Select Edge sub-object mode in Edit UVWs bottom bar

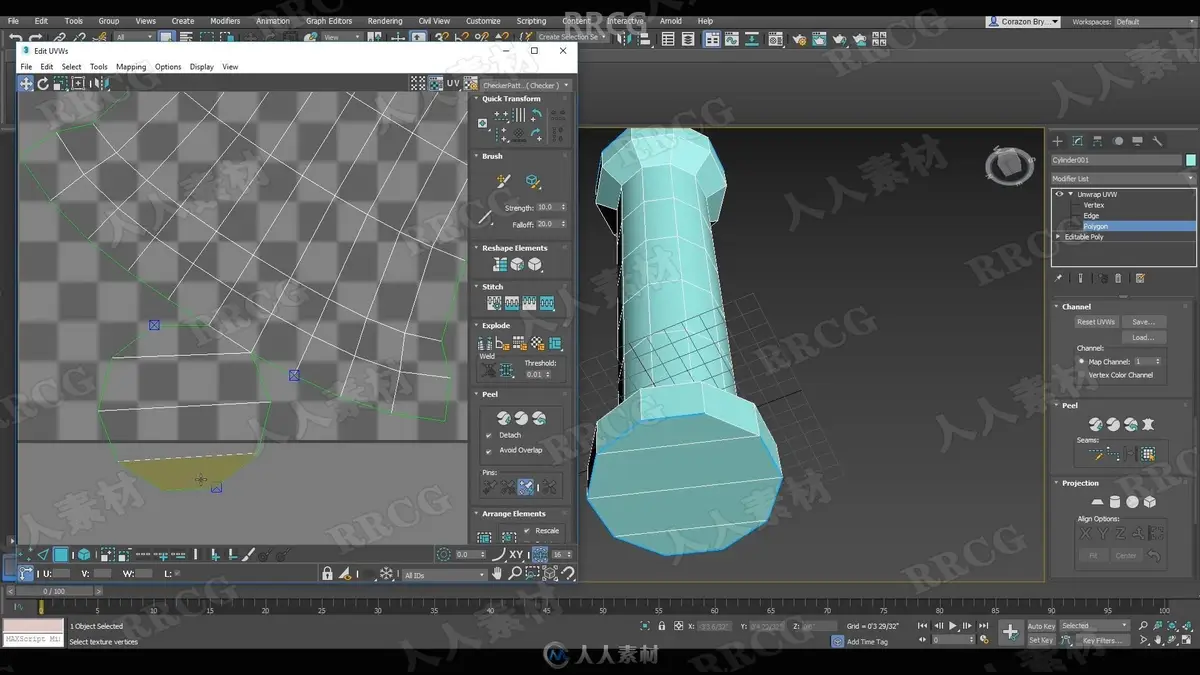[x=43, y=555]
